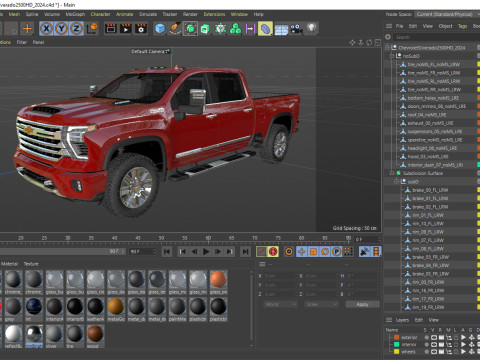Toggle the X axis lock
The height and width of the screenshot is (360, 480).
click(46, 29)
